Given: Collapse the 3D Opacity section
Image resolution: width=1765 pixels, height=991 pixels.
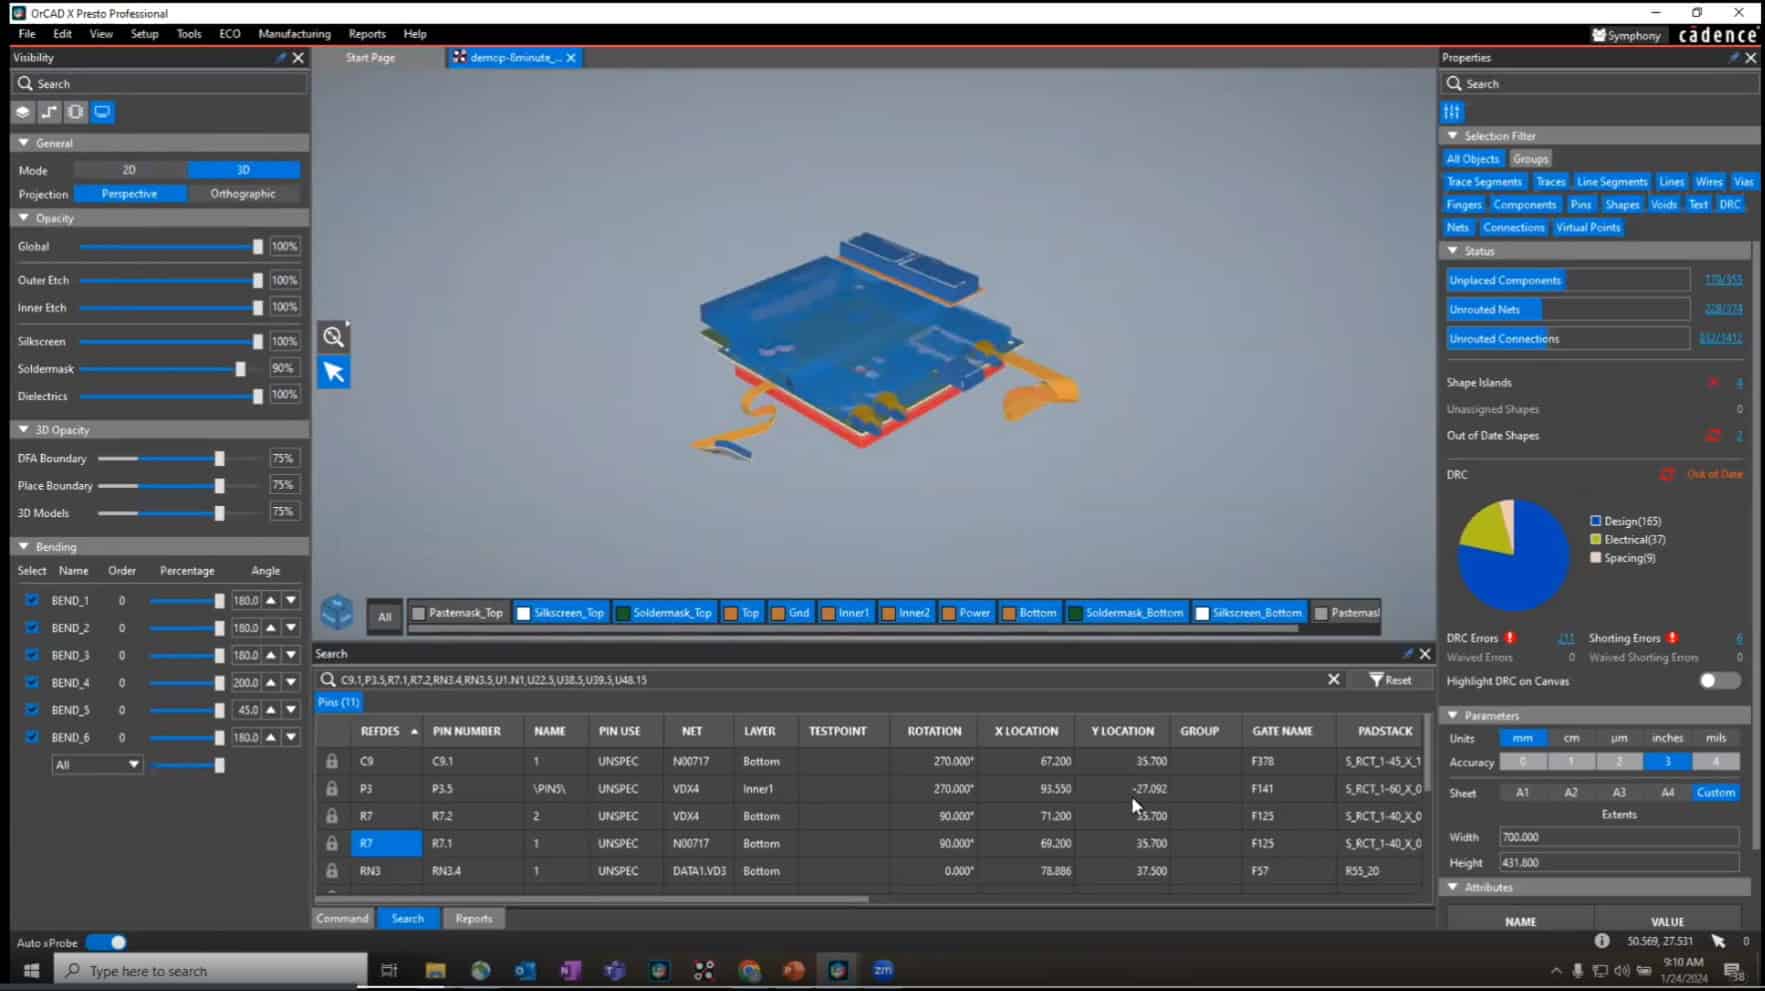Looking at the screenshot, I should 24,430.
